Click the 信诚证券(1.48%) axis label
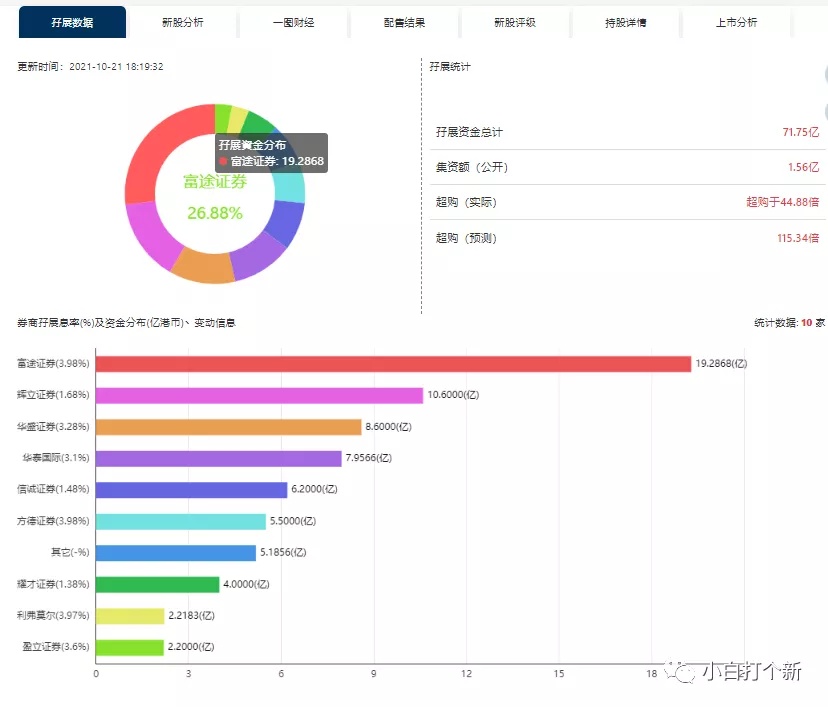Screen dimensions: 828x707 [x=53, y=489]
